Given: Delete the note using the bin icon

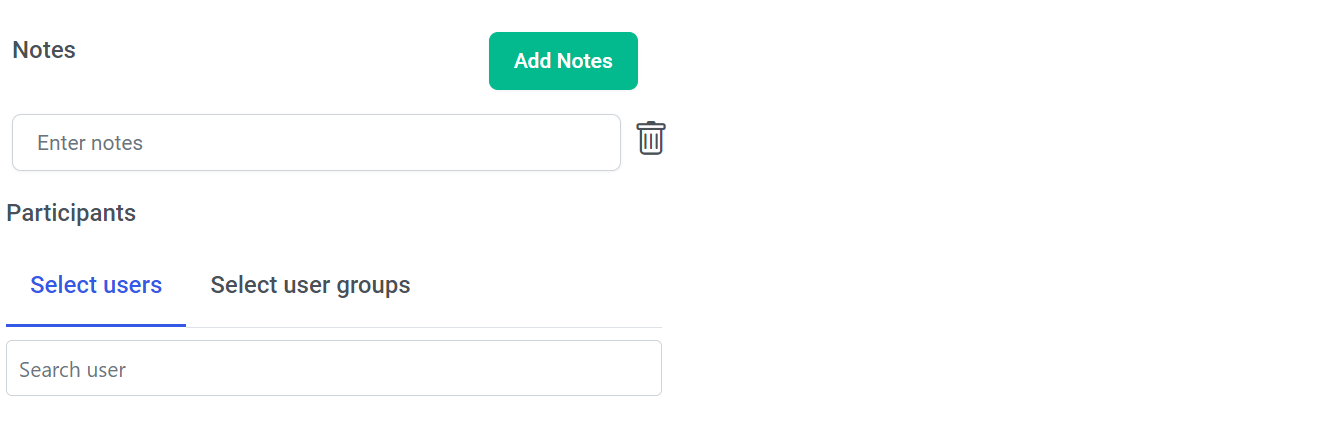Looking at the screenshot, I should click(651, 139).
